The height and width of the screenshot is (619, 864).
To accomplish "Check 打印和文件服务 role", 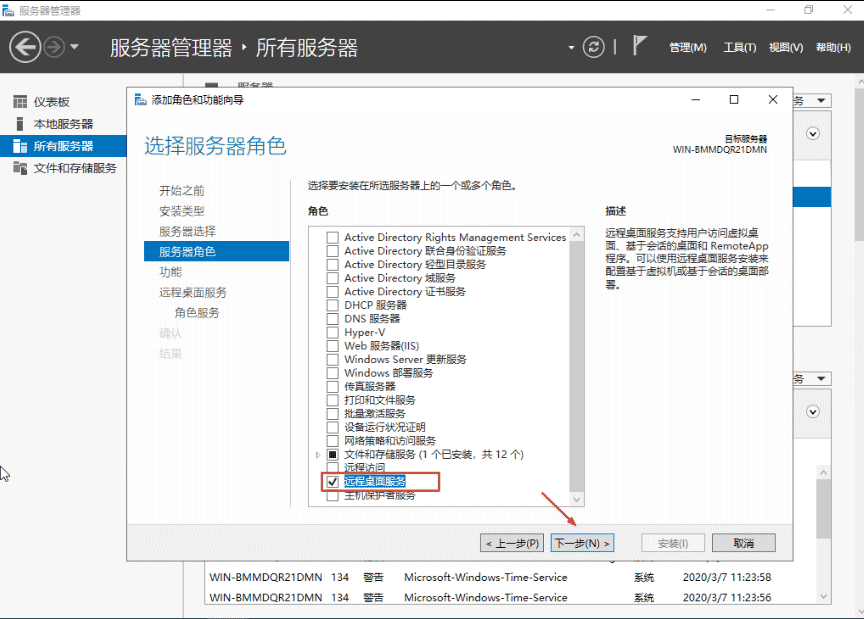I will pos(332,400).
